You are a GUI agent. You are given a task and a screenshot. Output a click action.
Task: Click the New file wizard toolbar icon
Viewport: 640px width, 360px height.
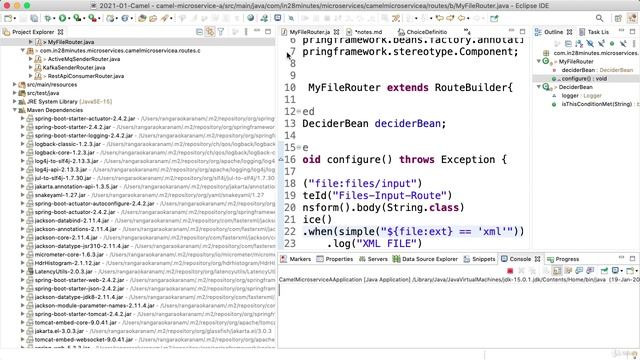point(8,18)
